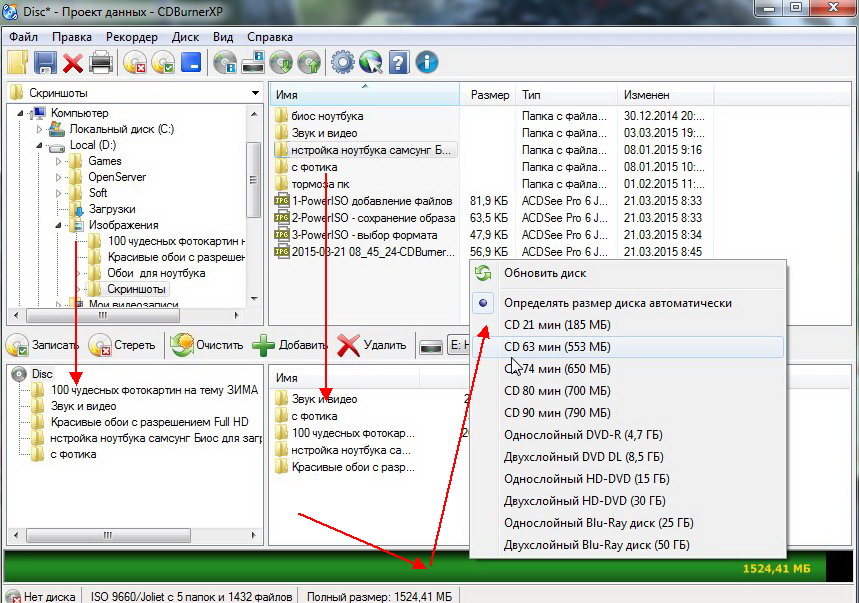Click the green disc capacity bar
The image size is (859, 603).
pyautogui.click(x=415, y=566)
